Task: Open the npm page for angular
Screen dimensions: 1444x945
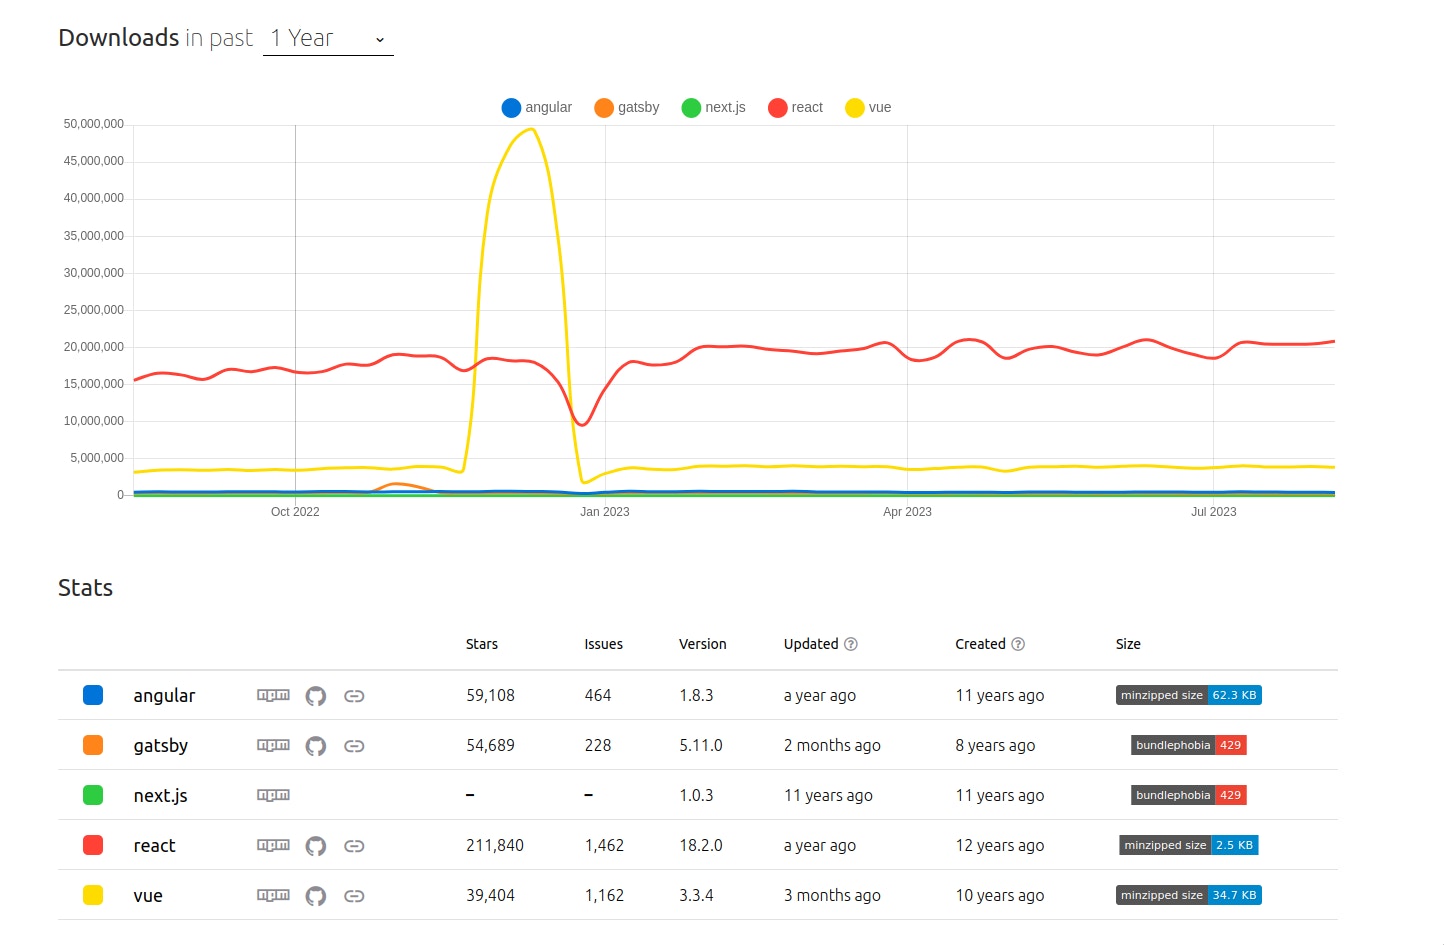Action: tap(272, 695)
